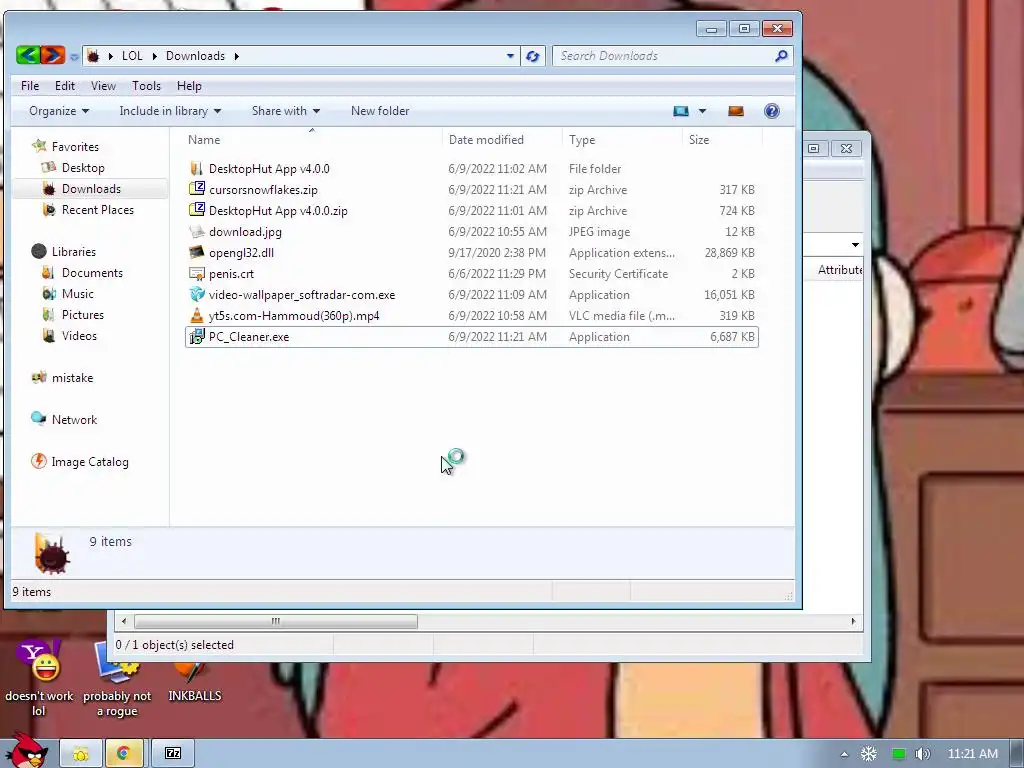This screenshot has height=768, width=1024.
Task: Click the Change your view icon
Action: pyautogui.click(x=680, y=111)
